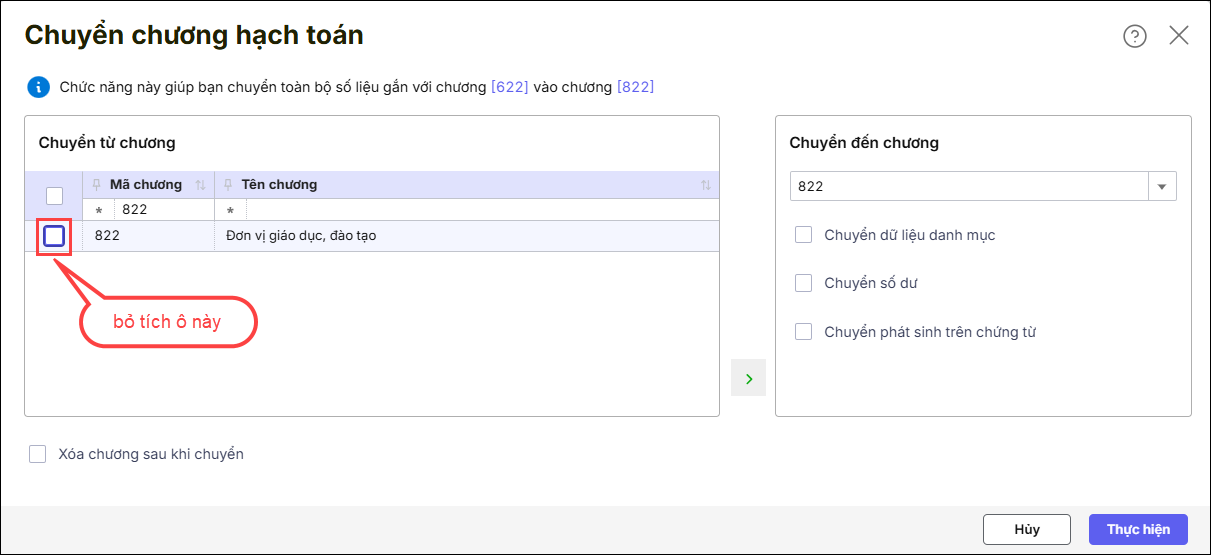Untick the checkbox for row 822
Viewport: 1211px width, 555px height.
click(x=54, y=236)
